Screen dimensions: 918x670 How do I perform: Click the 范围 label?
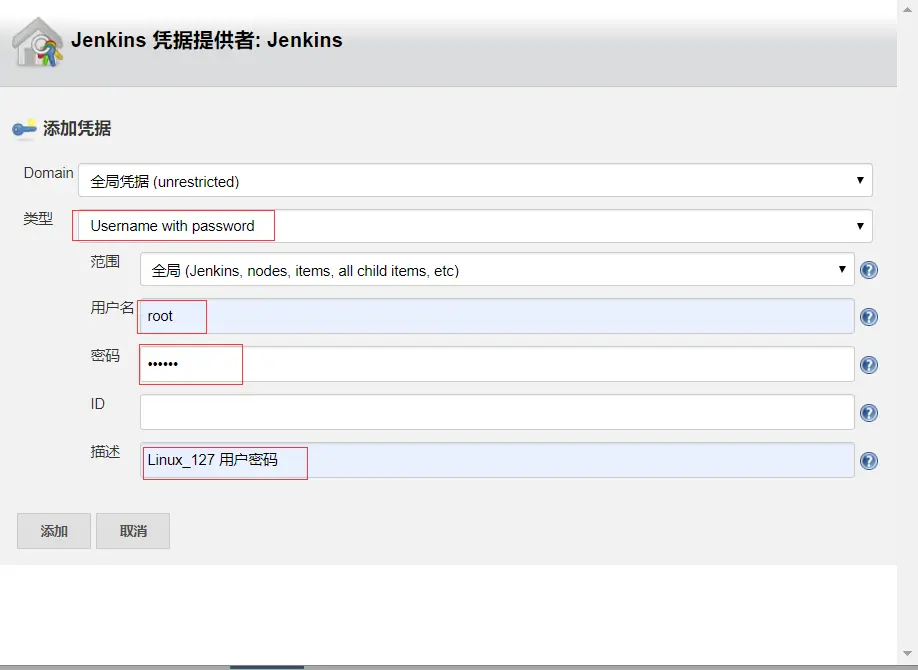pos(105,261)
